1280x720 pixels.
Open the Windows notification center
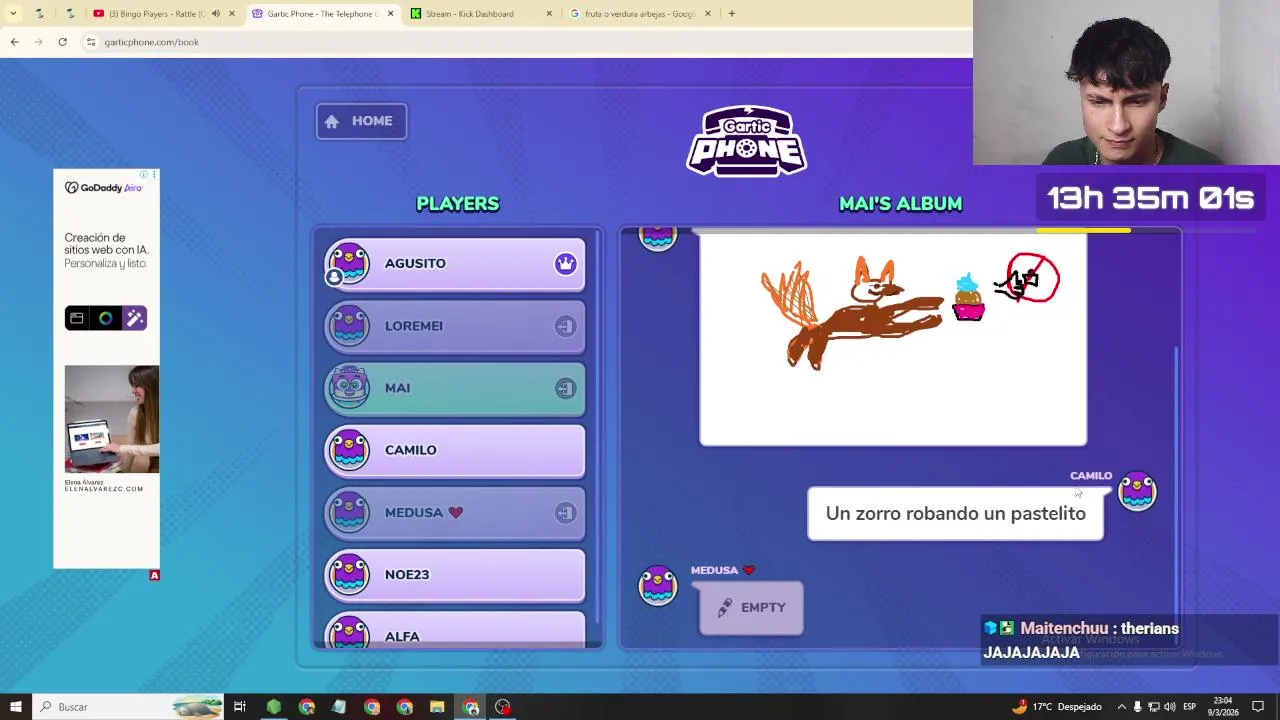pos(1258,707)
